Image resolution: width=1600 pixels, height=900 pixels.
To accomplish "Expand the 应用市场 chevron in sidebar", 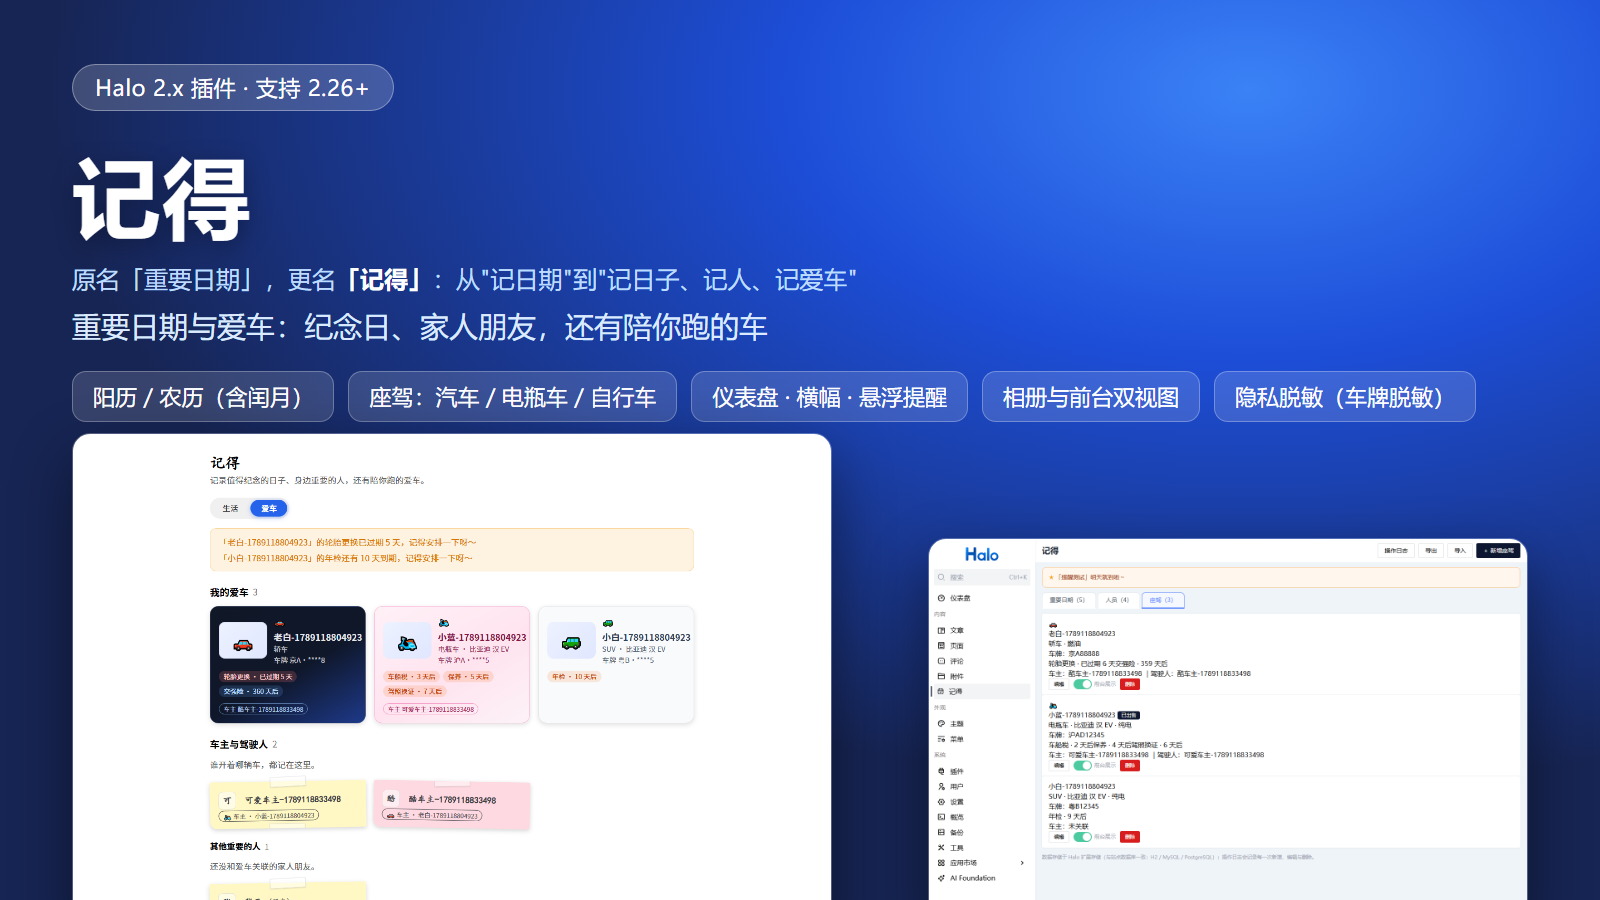I will [1022, 863].
